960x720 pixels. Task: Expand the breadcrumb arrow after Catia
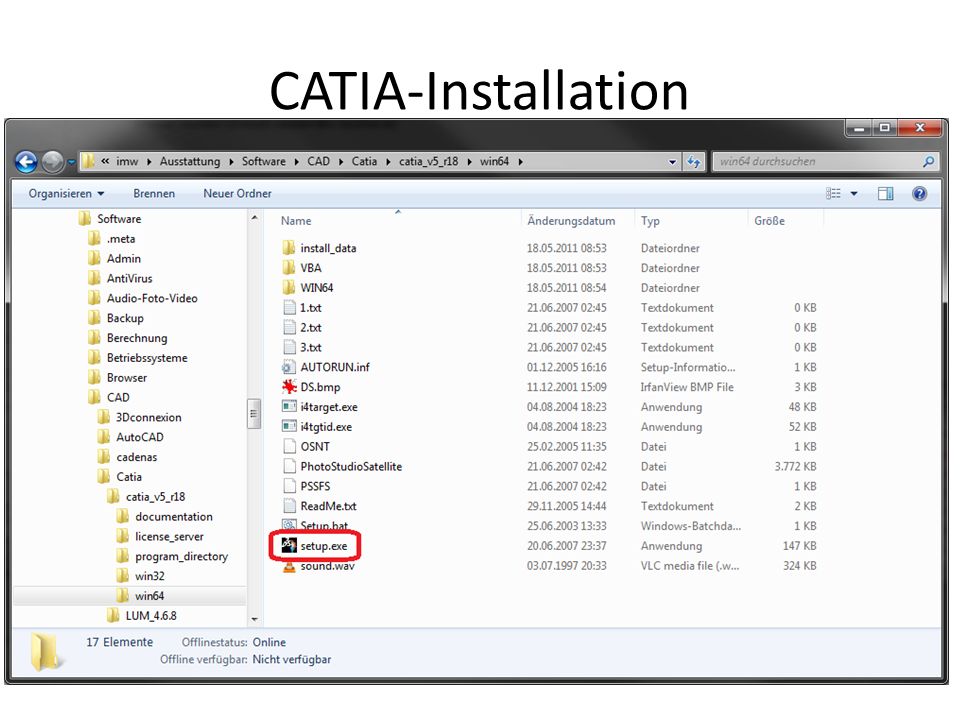388,162
